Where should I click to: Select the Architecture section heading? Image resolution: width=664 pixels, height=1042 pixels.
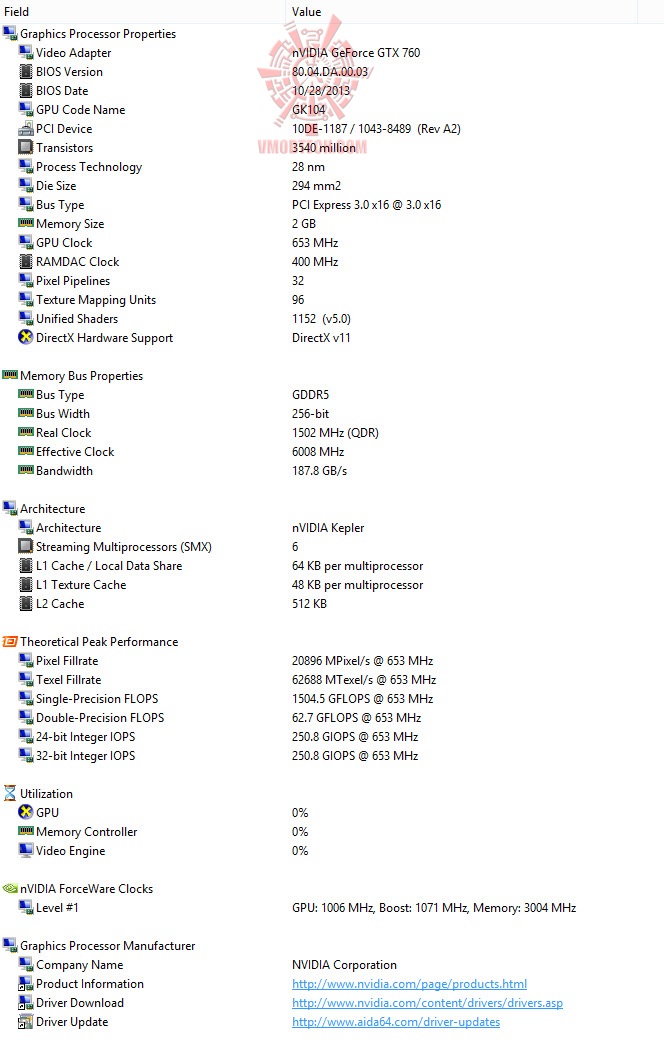tap(53, 508)
